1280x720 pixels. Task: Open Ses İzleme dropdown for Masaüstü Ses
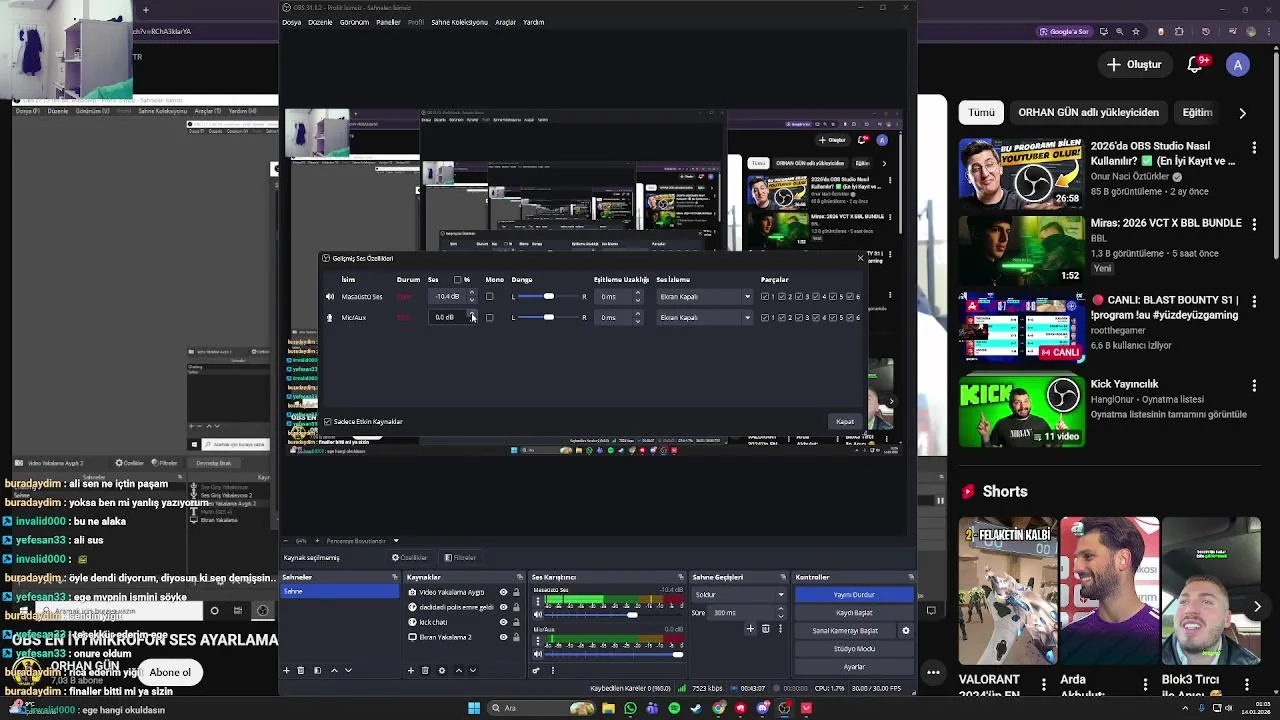click(x=704, y=297)
